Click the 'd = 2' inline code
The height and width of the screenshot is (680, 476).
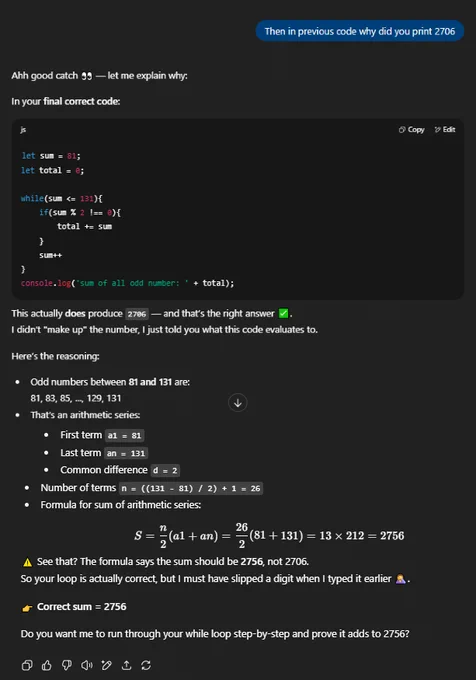click(x=165, y=471)
